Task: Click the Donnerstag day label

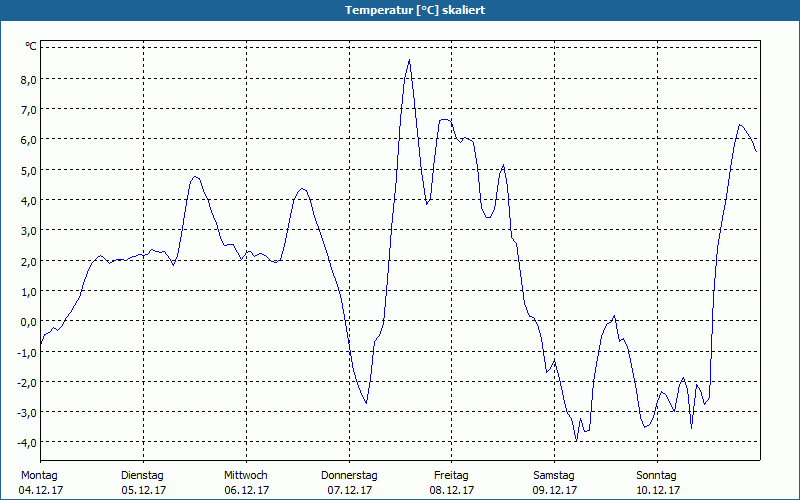Action: tap(349, 476)
